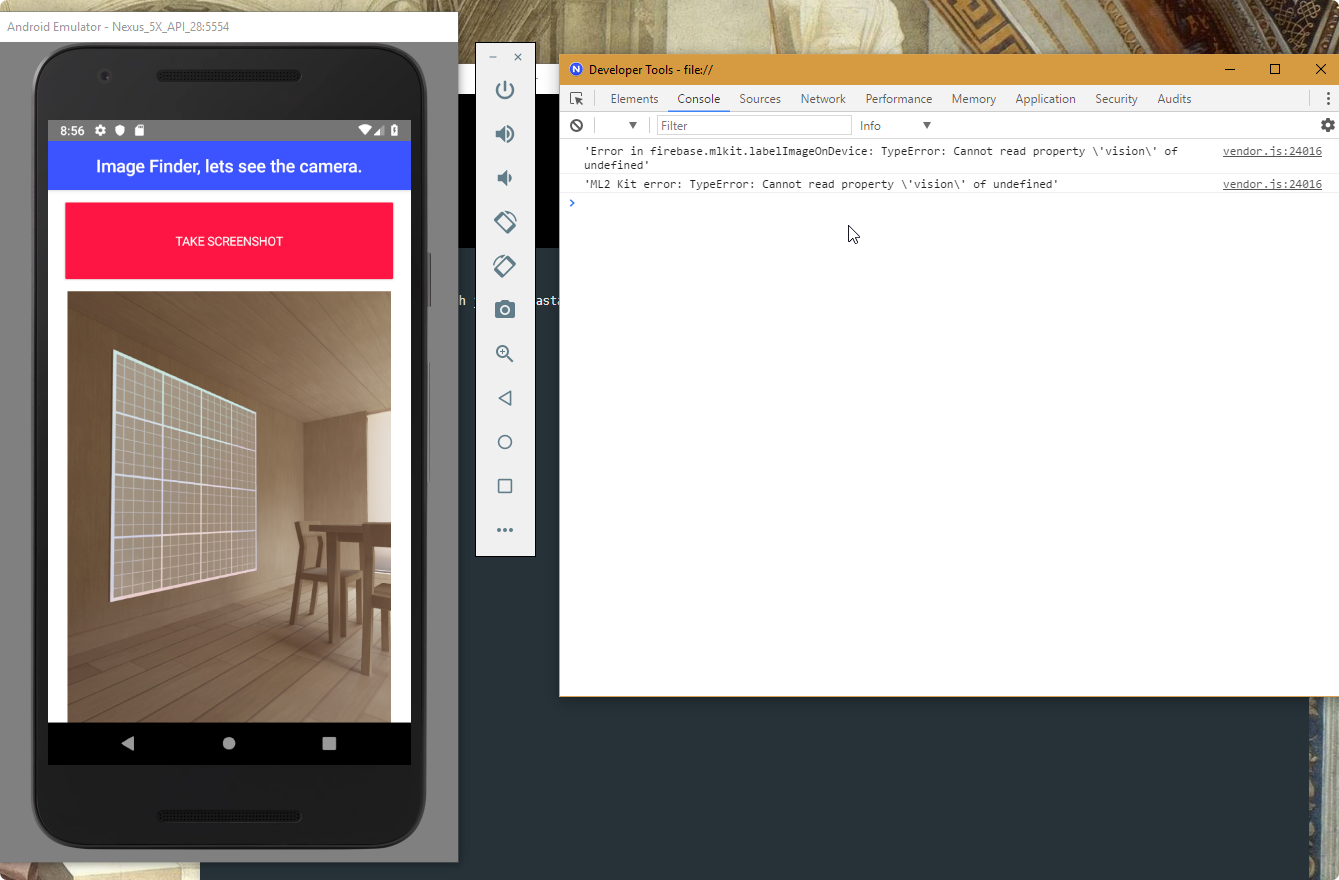Expand the console sidebar filter arrow

click(x=632, y=124)
